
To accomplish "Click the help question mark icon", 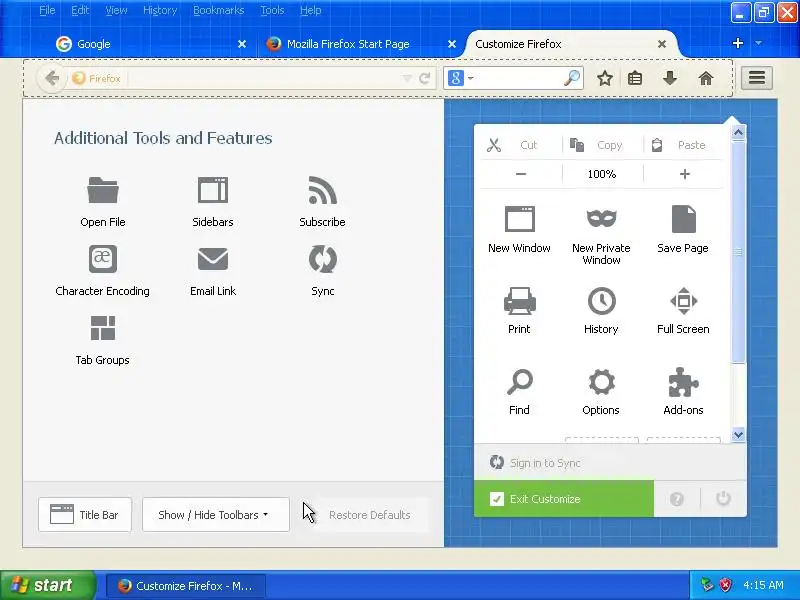I will (677, 499).
